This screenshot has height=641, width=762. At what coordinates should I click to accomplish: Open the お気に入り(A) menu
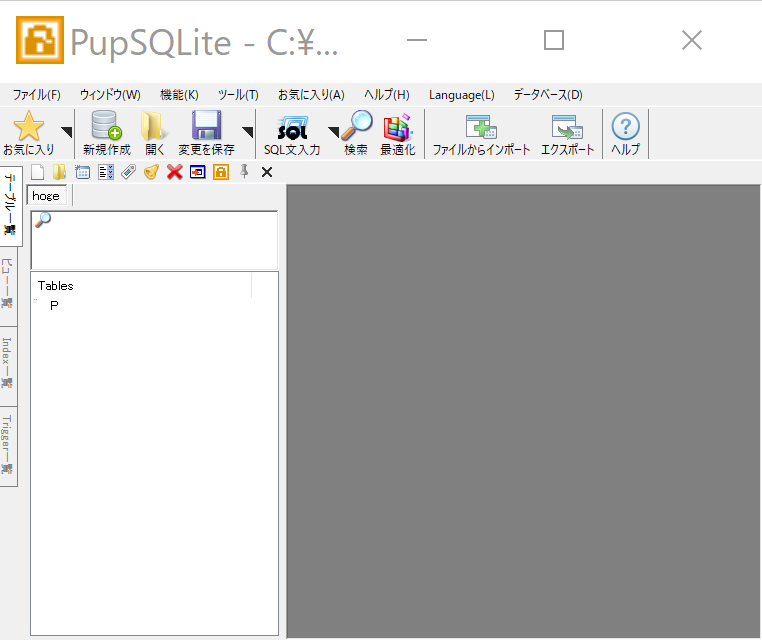pos(312,95)
